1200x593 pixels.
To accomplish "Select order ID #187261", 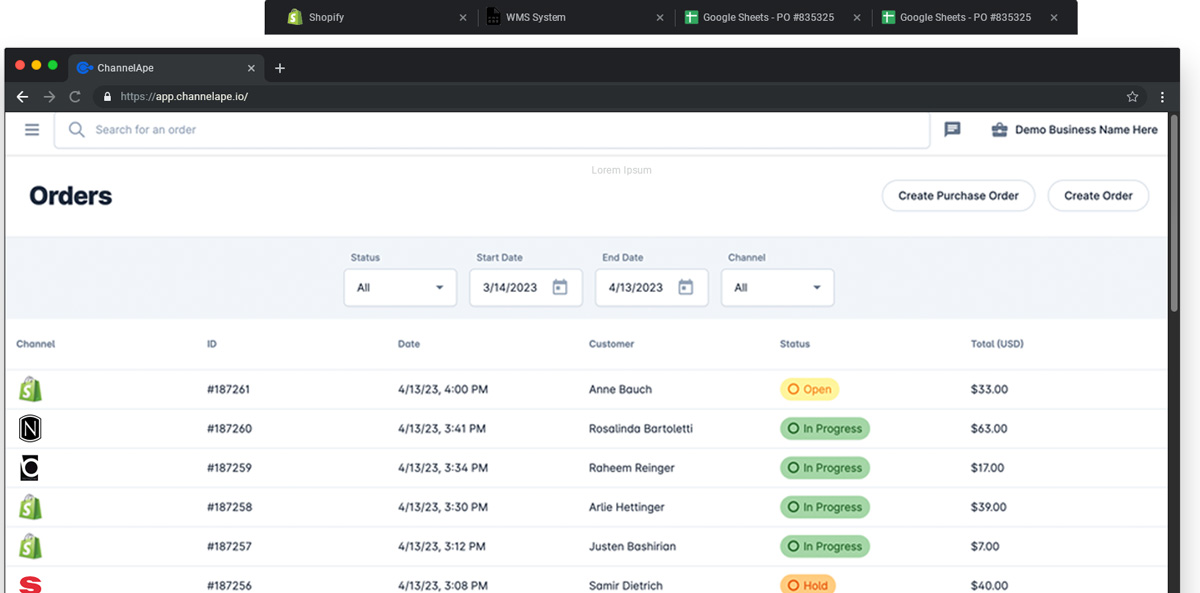I will point(229,389).
